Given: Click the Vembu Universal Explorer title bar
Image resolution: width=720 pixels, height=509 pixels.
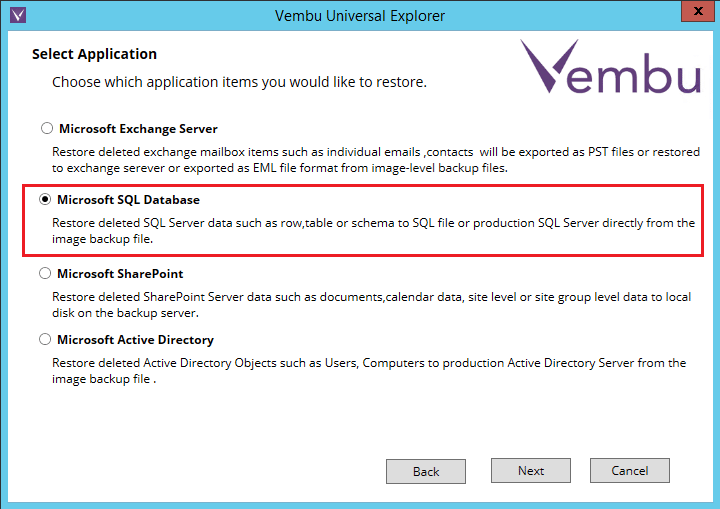Looking at the screenshot, I should tap(360, 15).
